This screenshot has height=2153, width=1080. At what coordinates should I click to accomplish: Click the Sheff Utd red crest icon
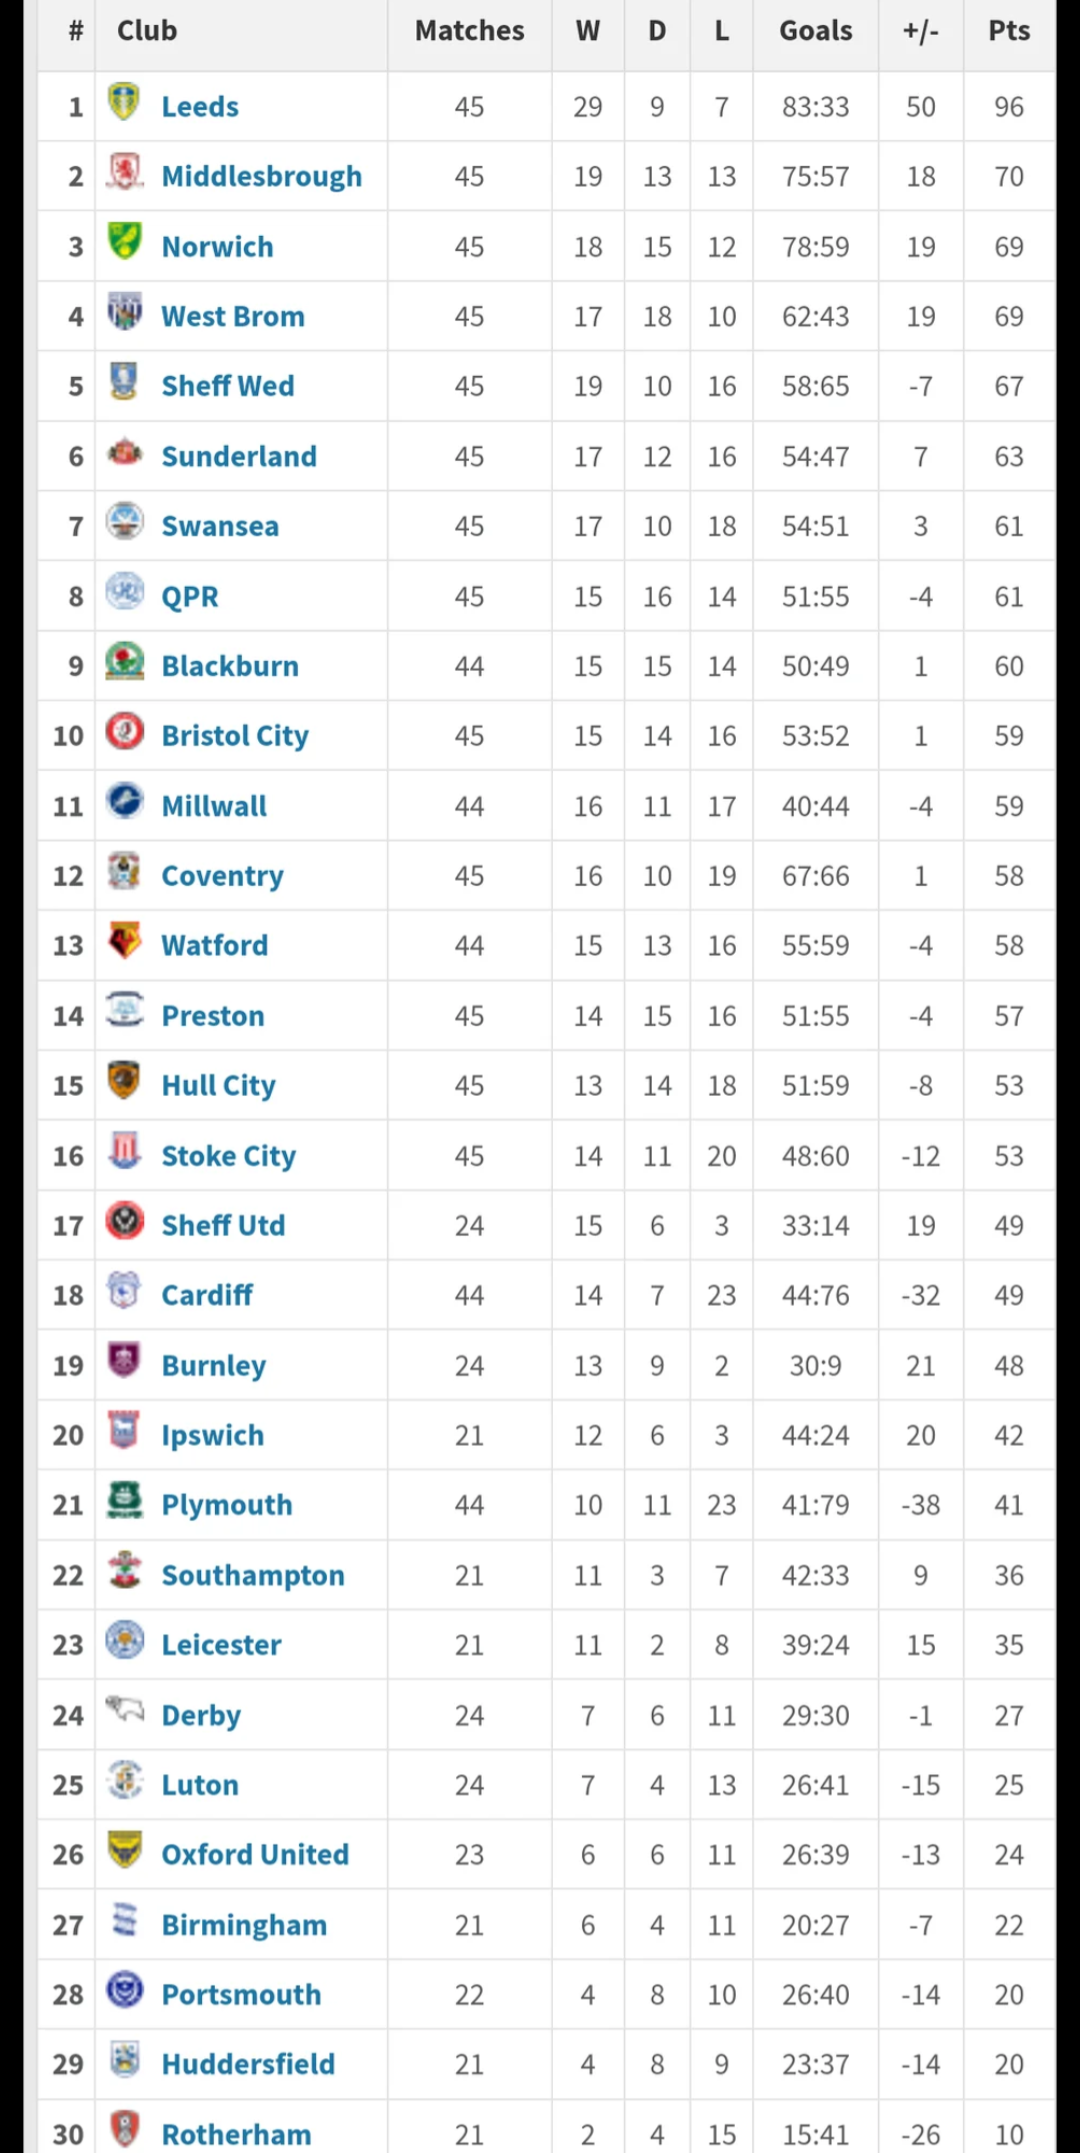pyautogui.click(x=124, y=1221)
